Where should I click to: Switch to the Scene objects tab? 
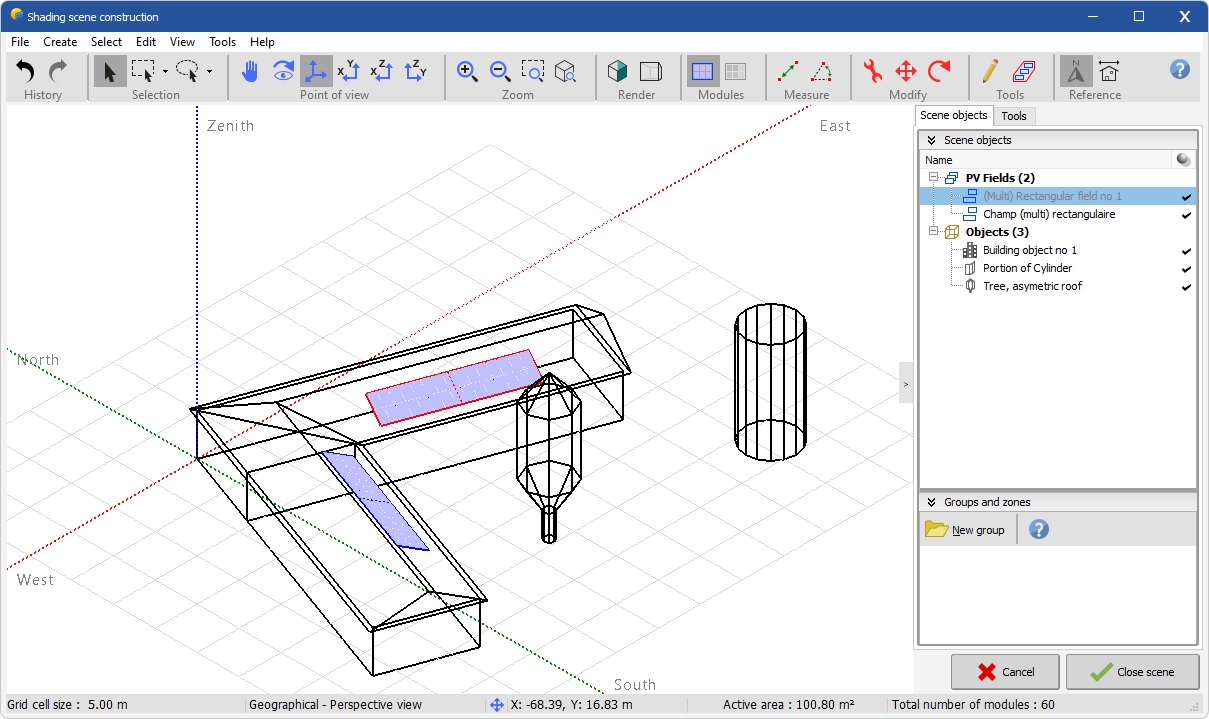(x=954, y=115)
